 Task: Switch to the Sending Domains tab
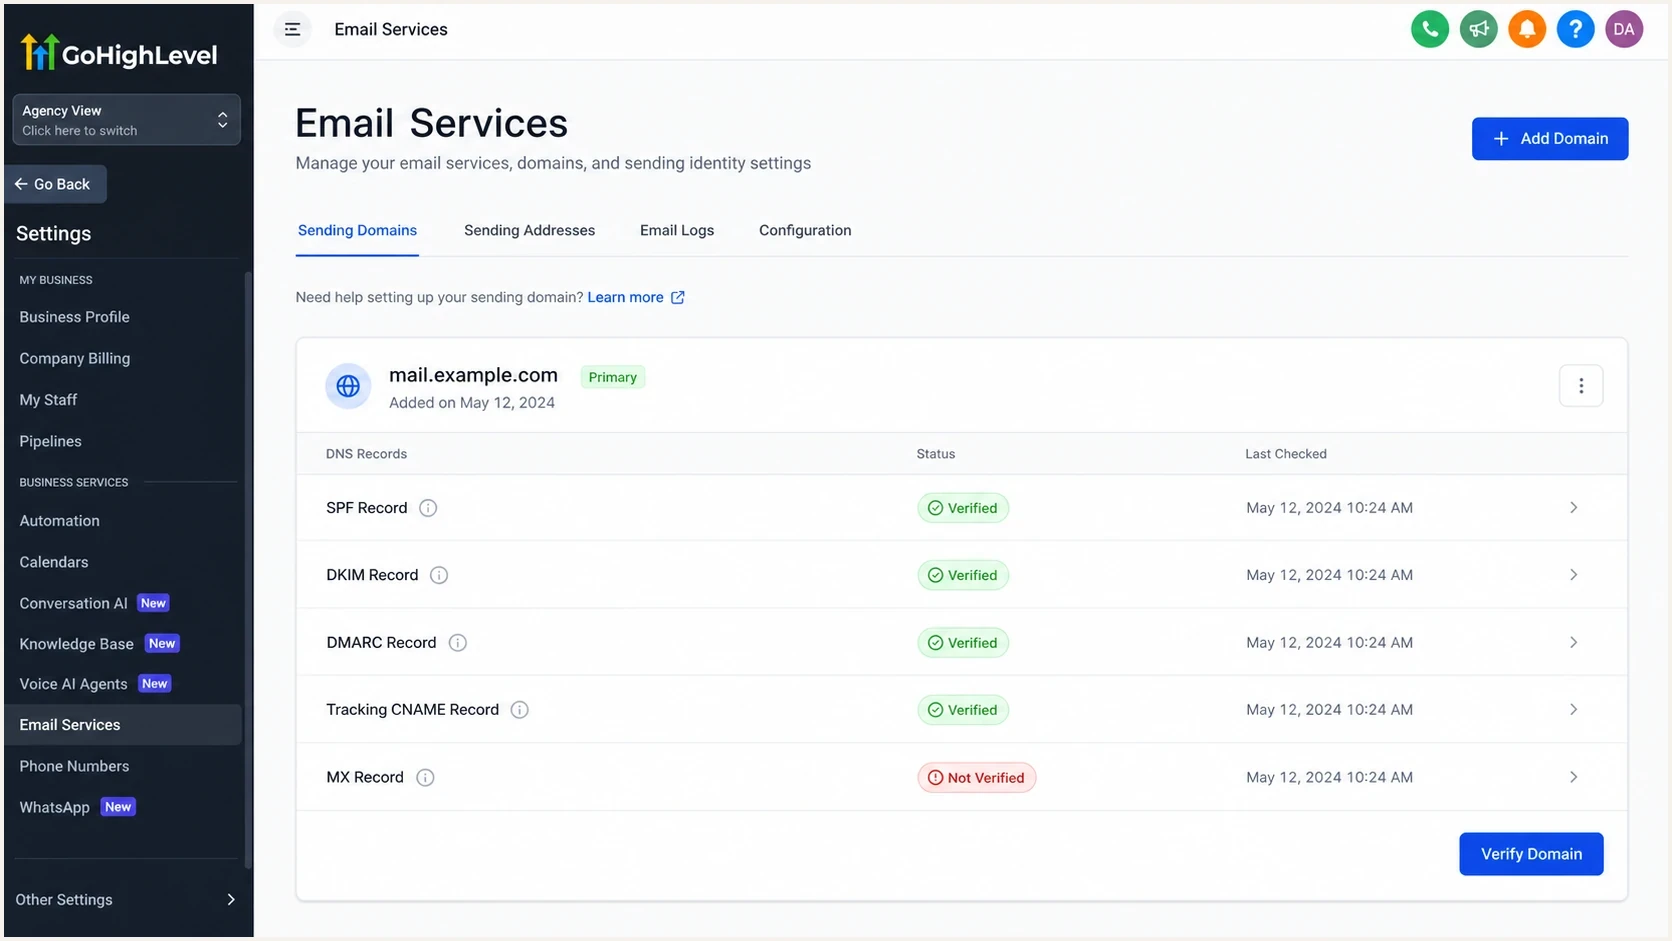[357, 230]
